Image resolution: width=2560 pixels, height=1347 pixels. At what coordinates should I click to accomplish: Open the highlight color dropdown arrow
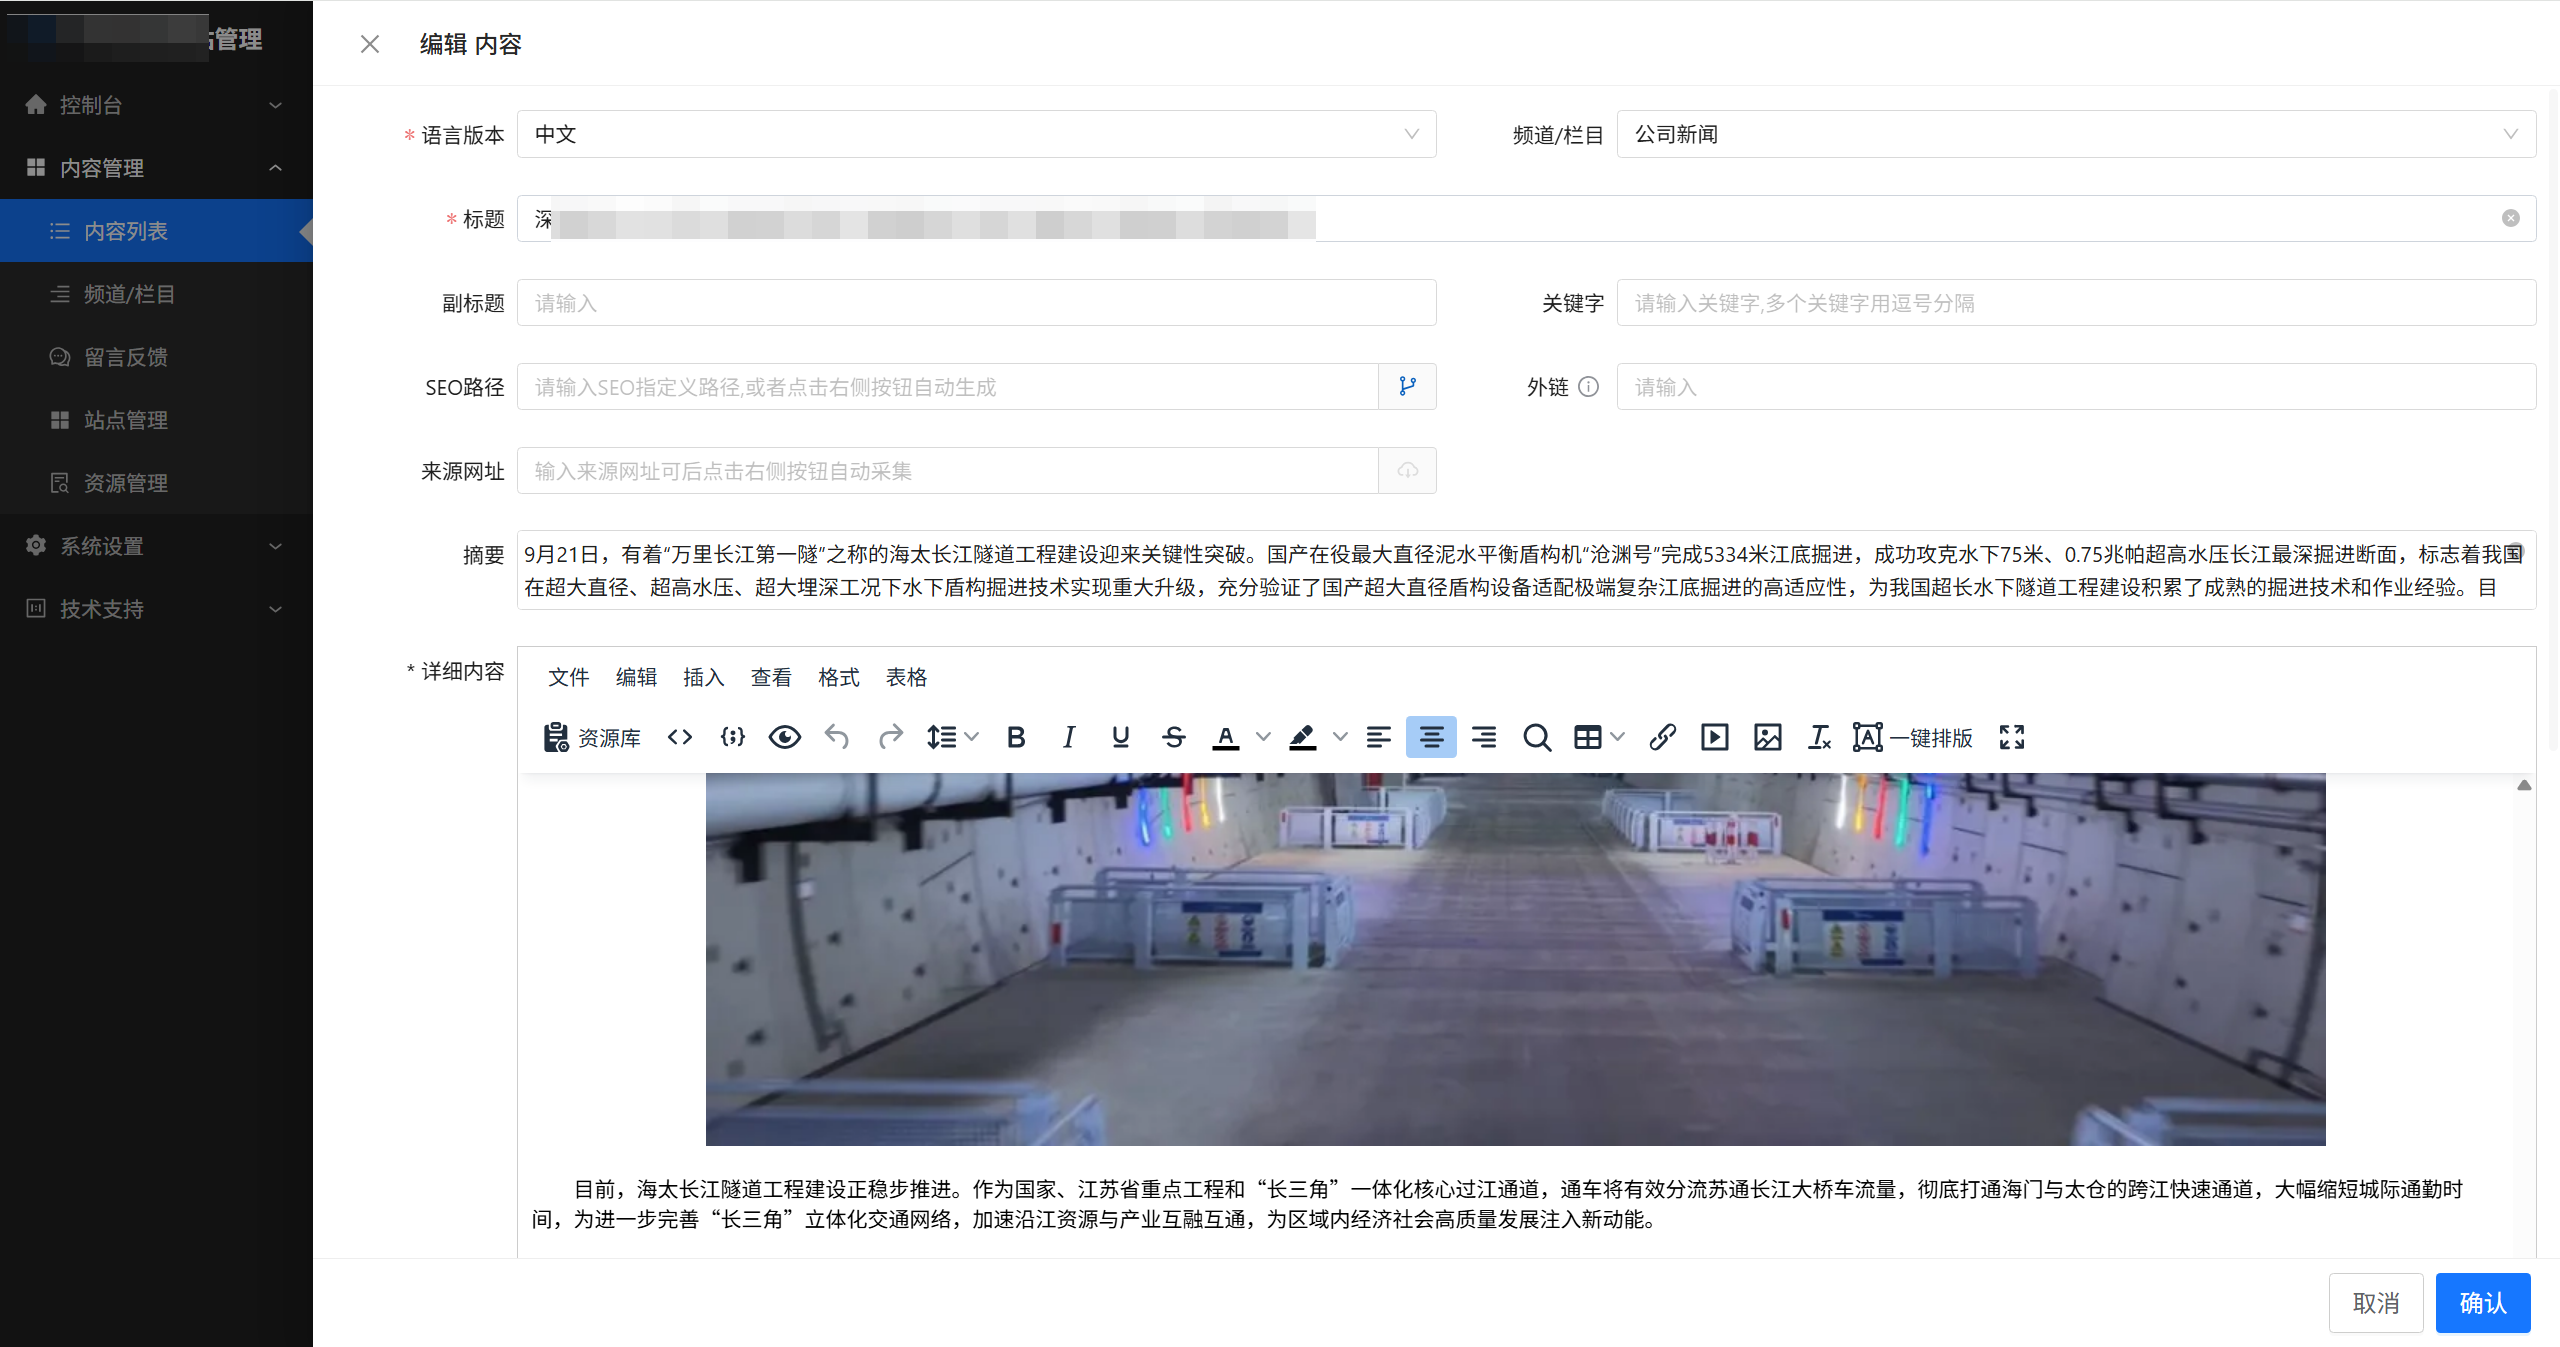[1341, 738]
